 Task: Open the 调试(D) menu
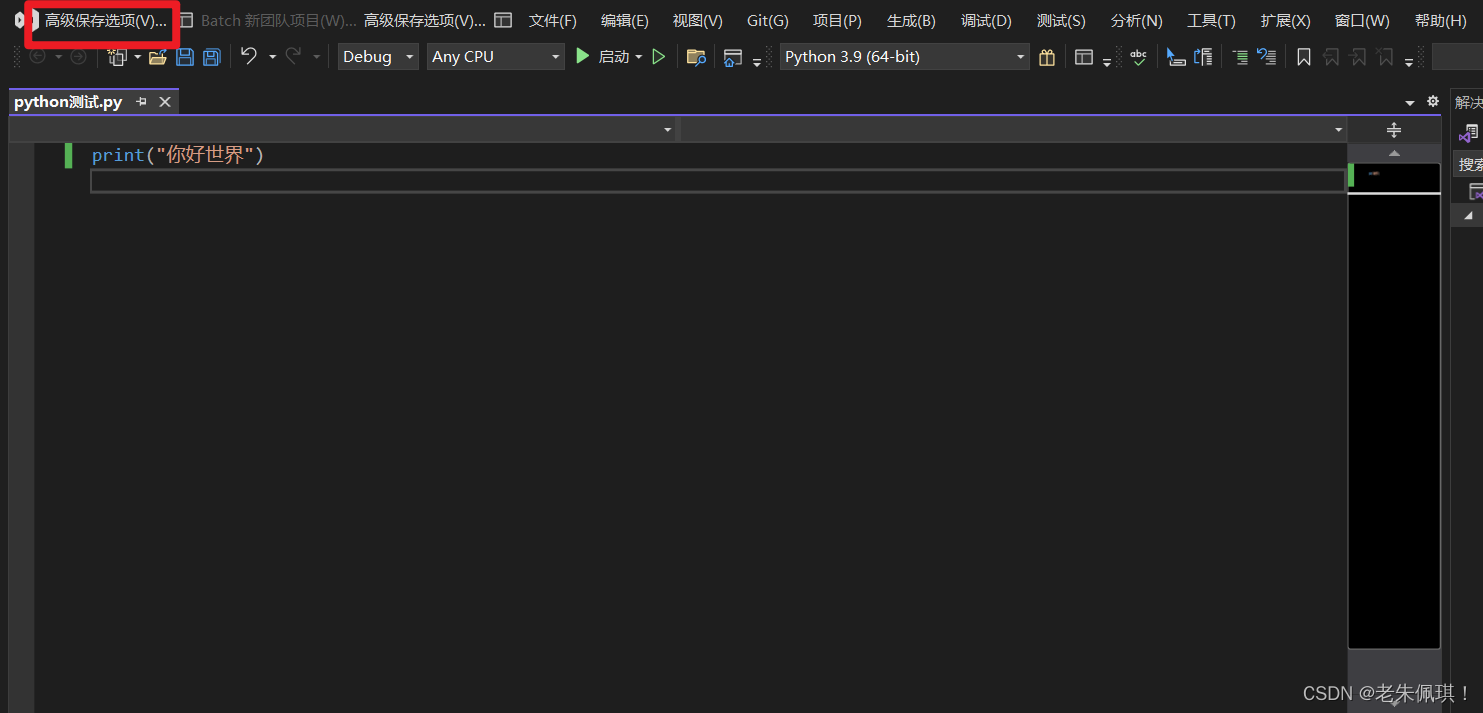[986, 20]
